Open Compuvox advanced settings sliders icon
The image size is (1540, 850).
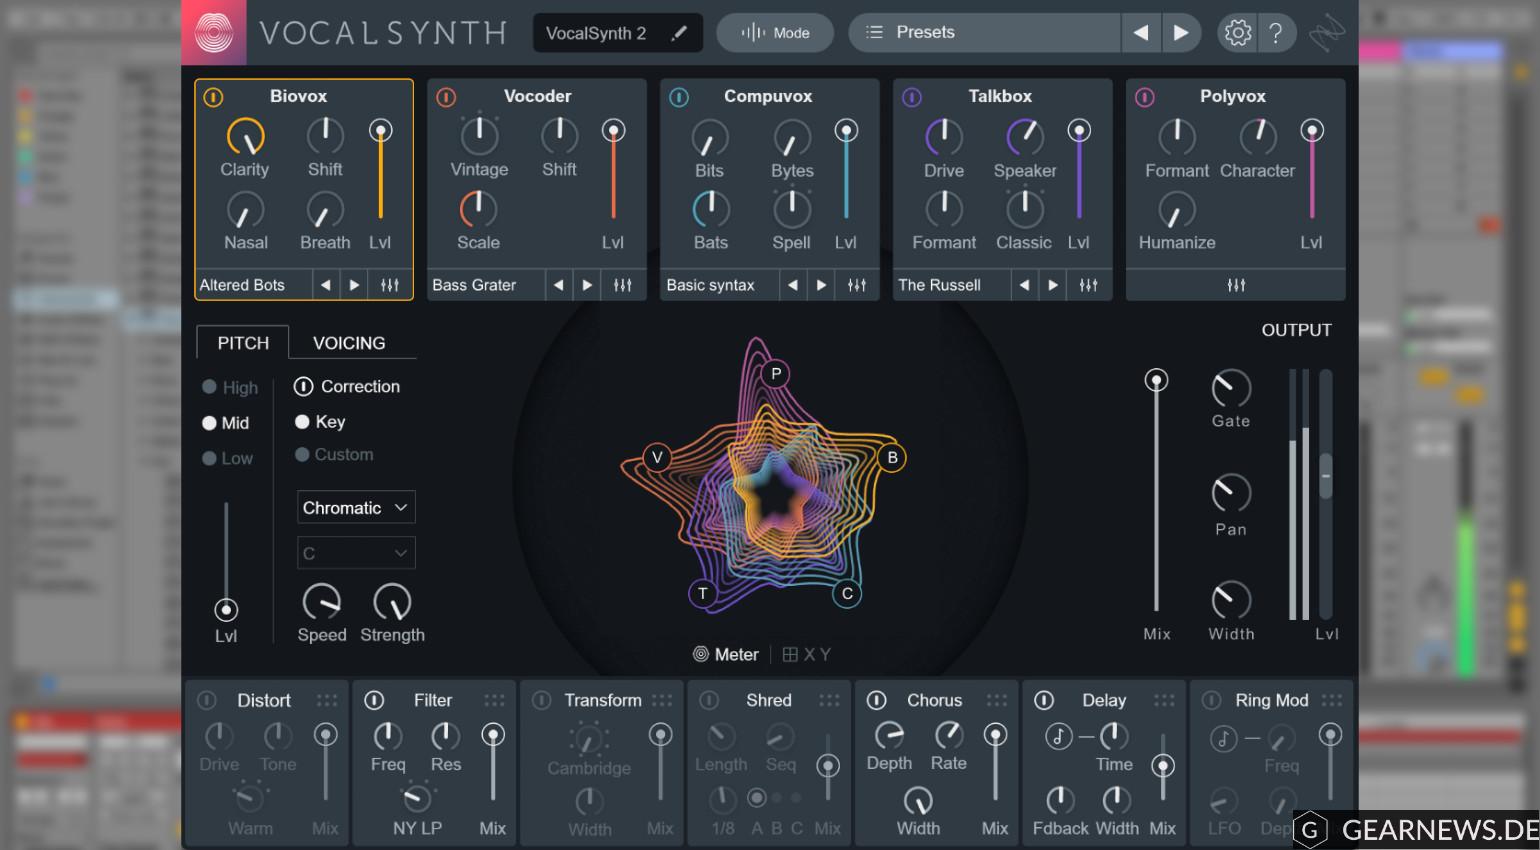[x=857, y=285]
